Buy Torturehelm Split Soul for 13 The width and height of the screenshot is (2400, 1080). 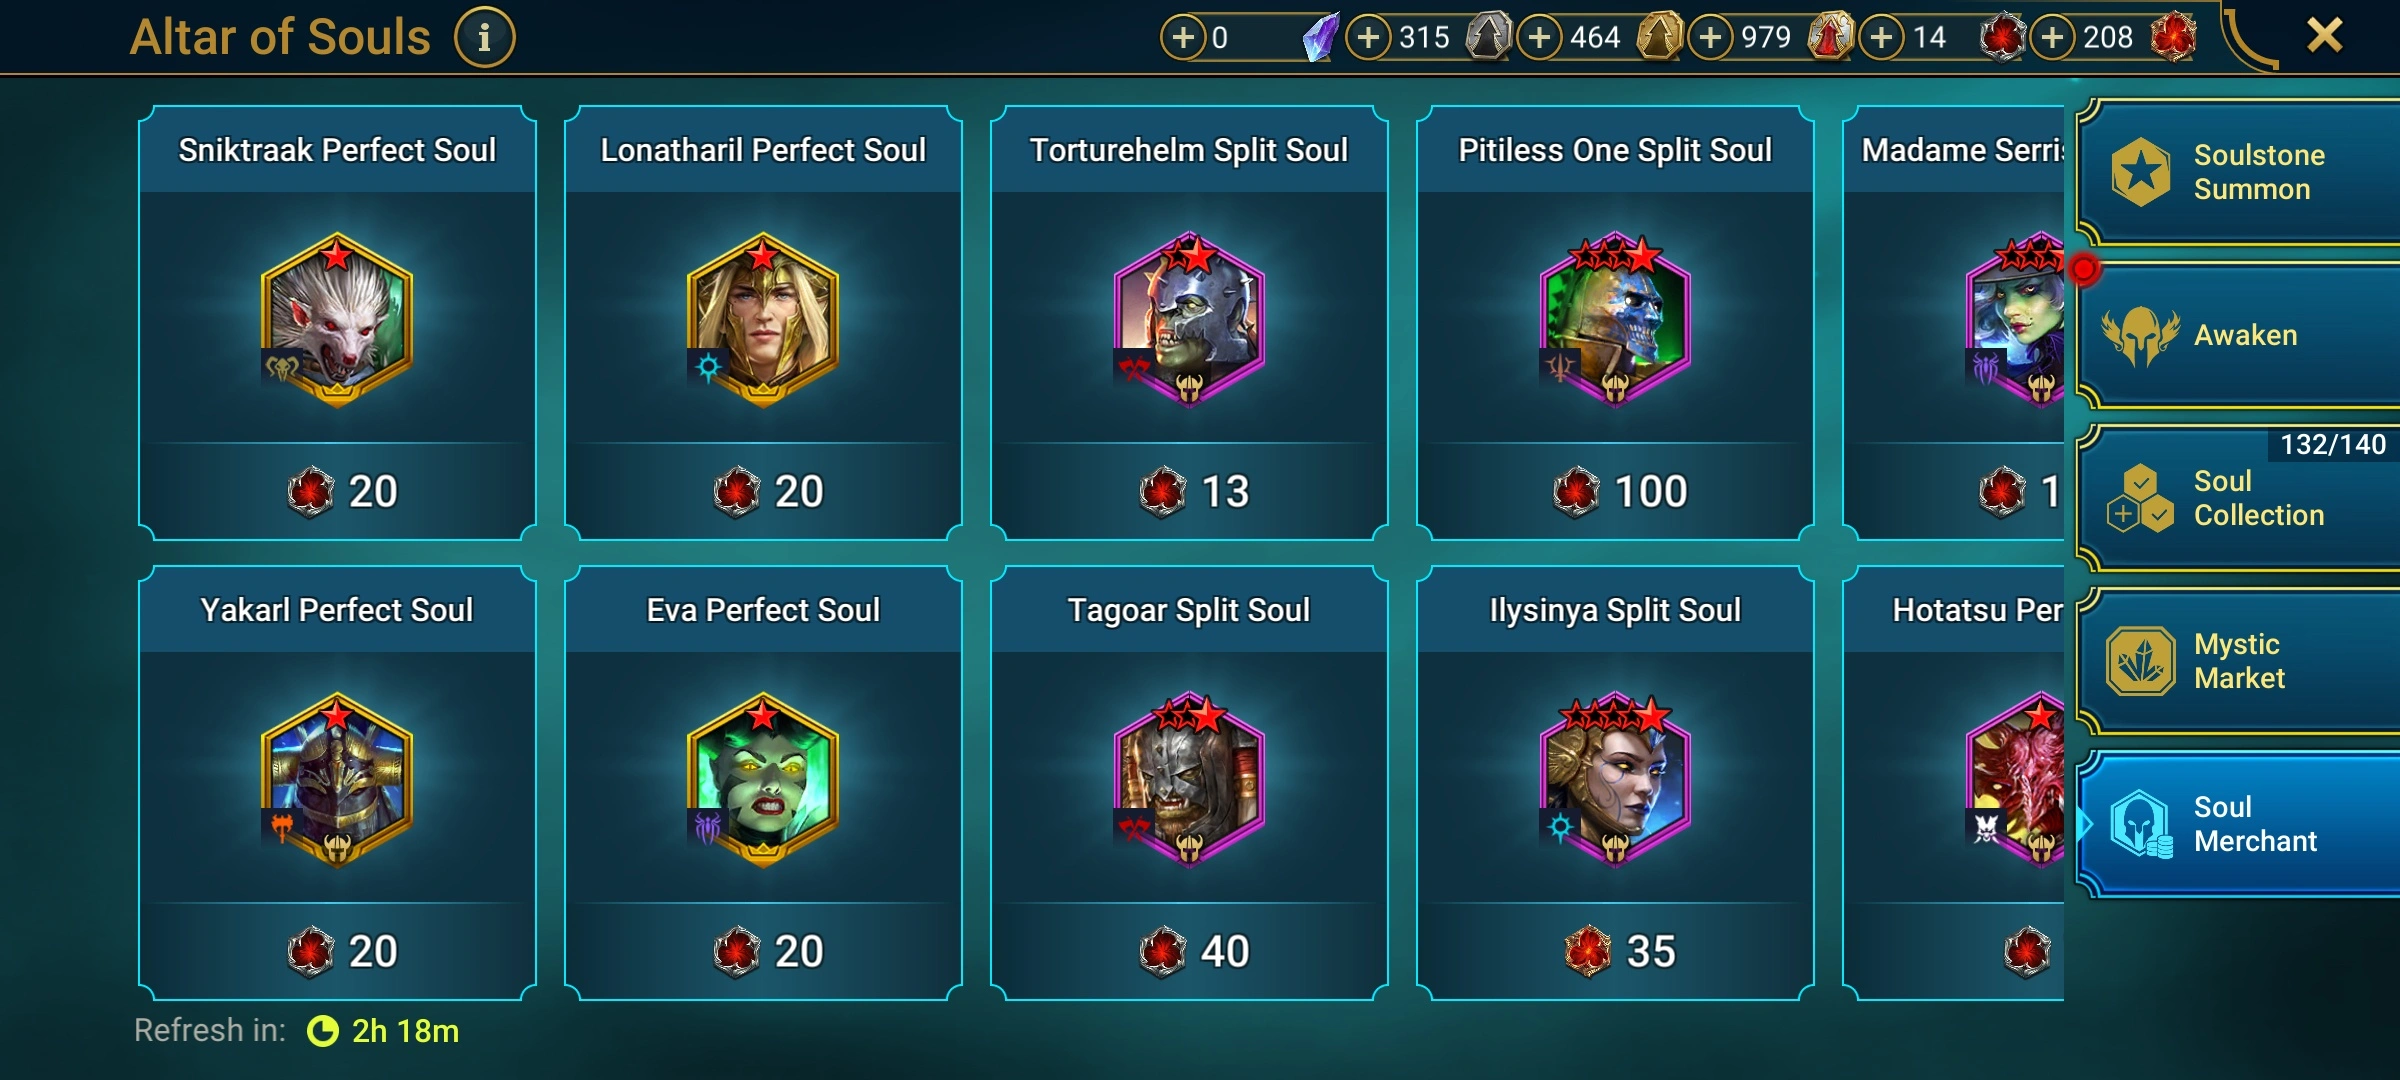point(1190,491)
